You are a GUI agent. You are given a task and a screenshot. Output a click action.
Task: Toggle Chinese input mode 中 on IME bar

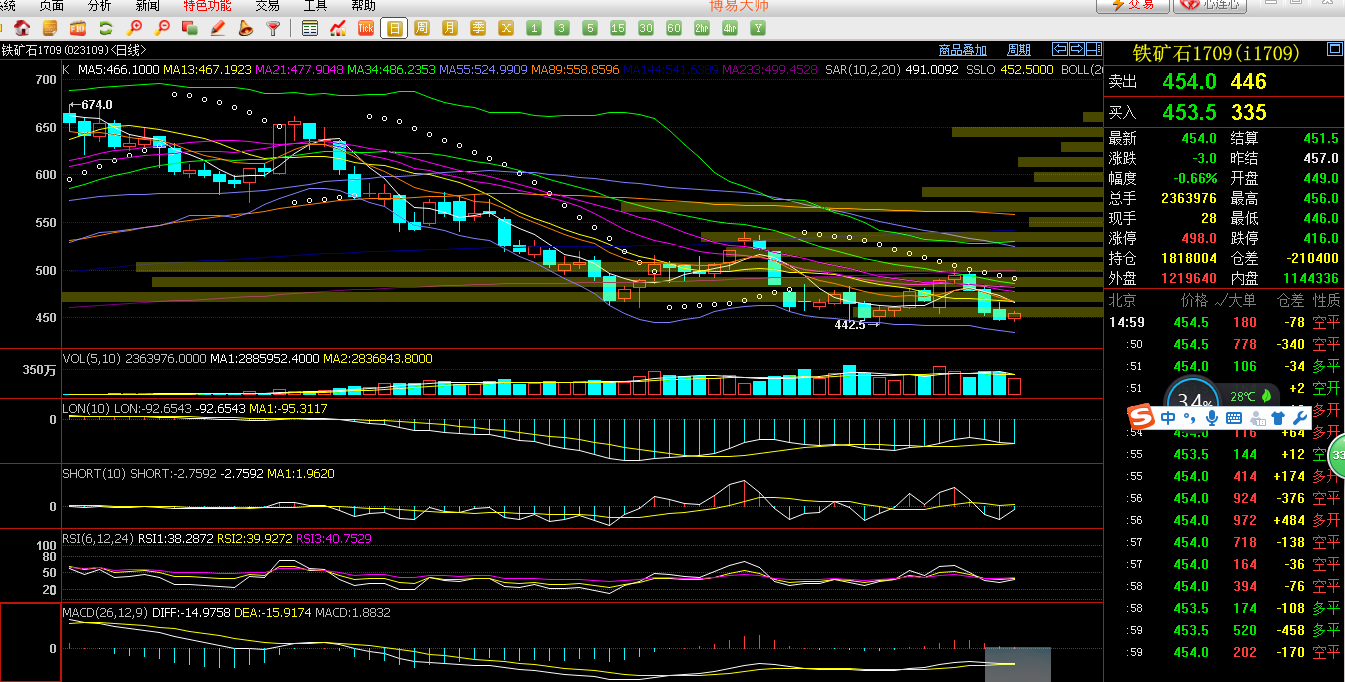coord(1168,417)
